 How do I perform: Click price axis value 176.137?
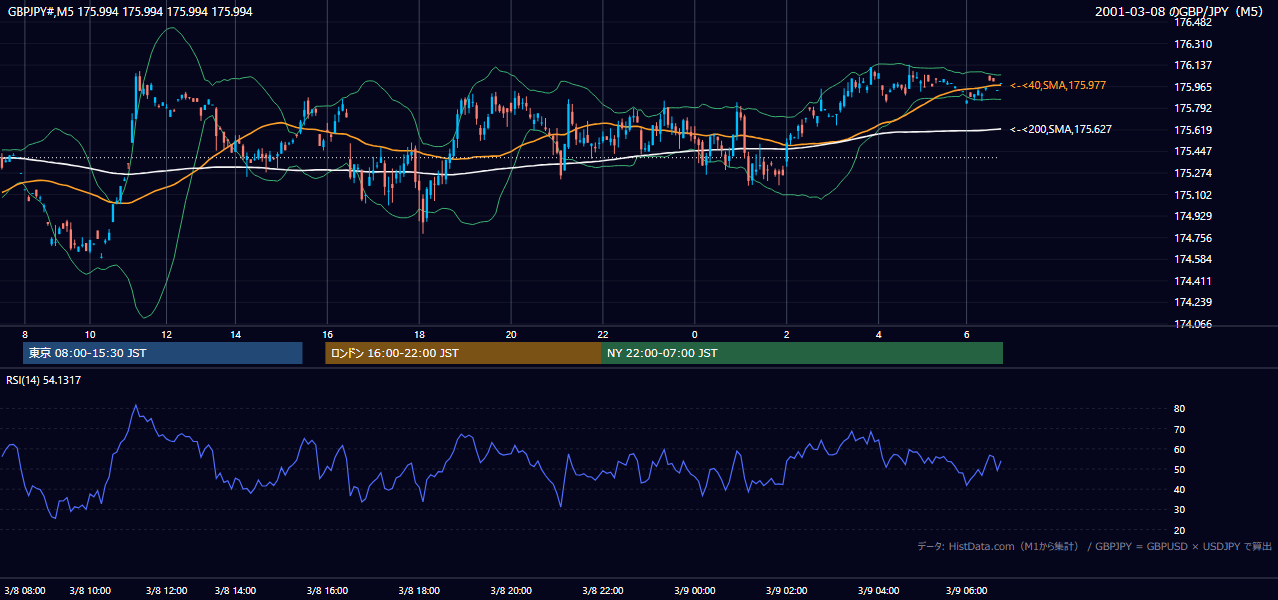[1192, 65]
